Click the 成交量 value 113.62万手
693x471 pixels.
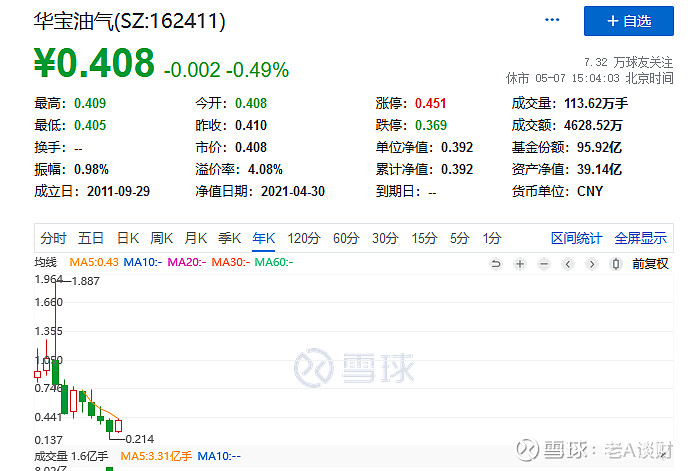(x=596, y=103)
